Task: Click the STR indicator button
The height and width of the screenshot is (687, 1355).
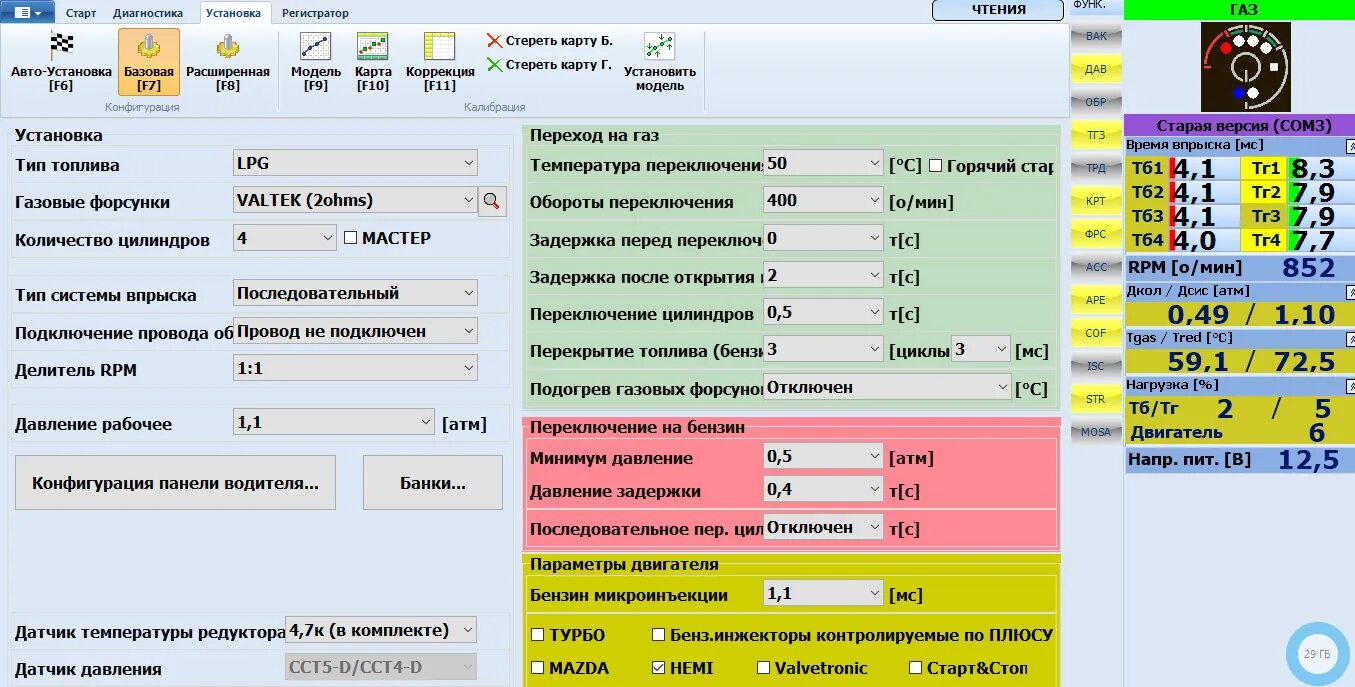Action: 1096,399
